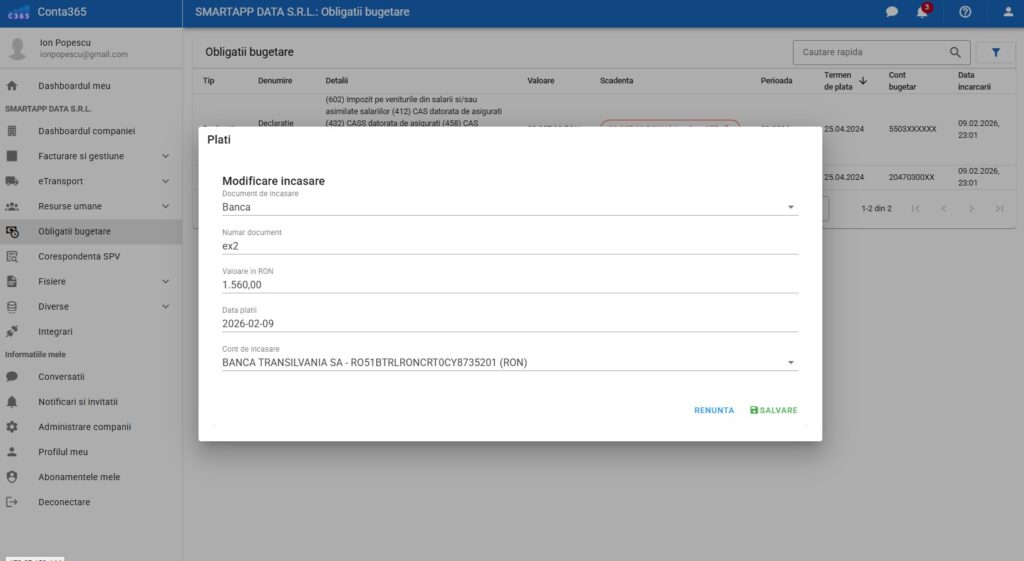Click the Conta365 logo icon
This screenshot has height=561, width=1024.
coord(18,13)
